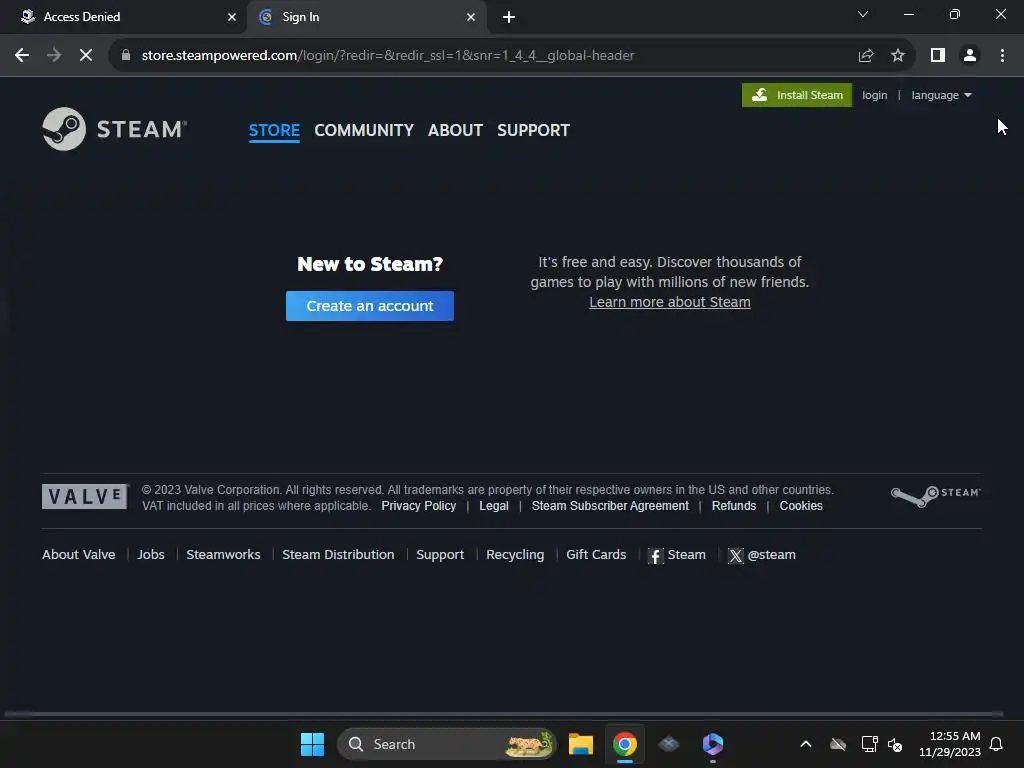Open the STORE menu
Screen dimensions: 1024x768
tap(274, 130)
